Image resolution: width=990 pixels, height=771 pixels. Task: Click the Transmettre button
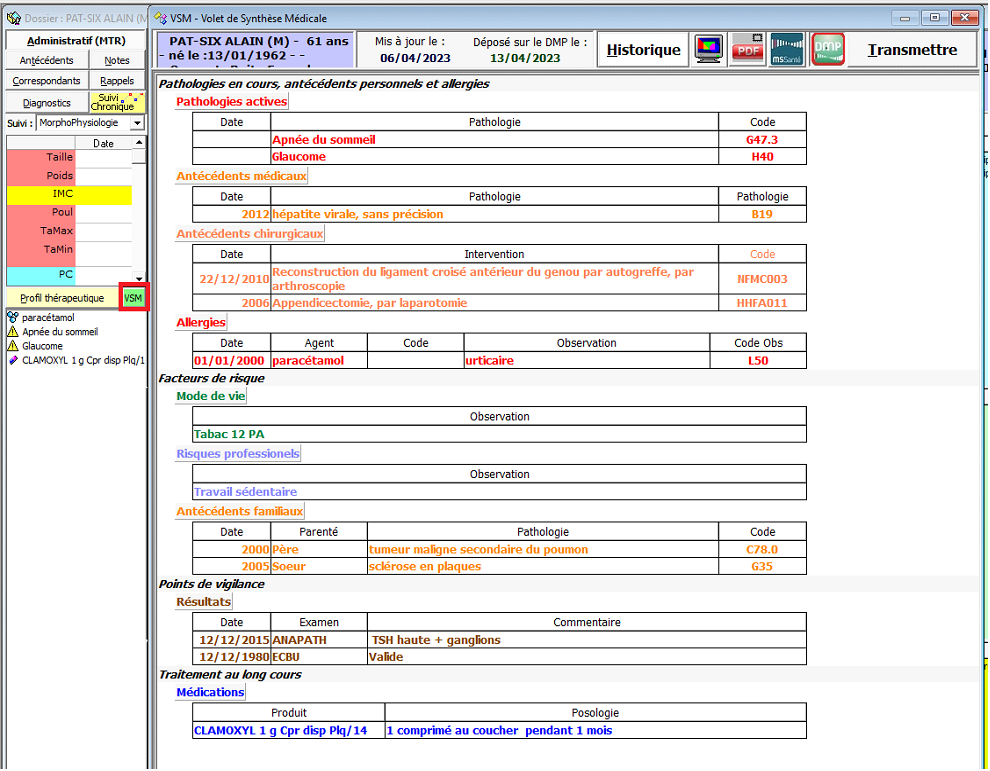(x=911, y=50)
